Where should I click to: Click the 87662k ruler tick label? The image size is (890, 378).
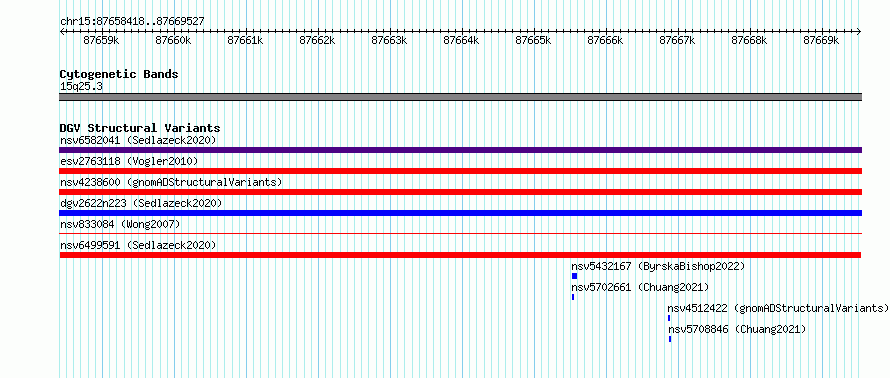[x=317, y=40]
